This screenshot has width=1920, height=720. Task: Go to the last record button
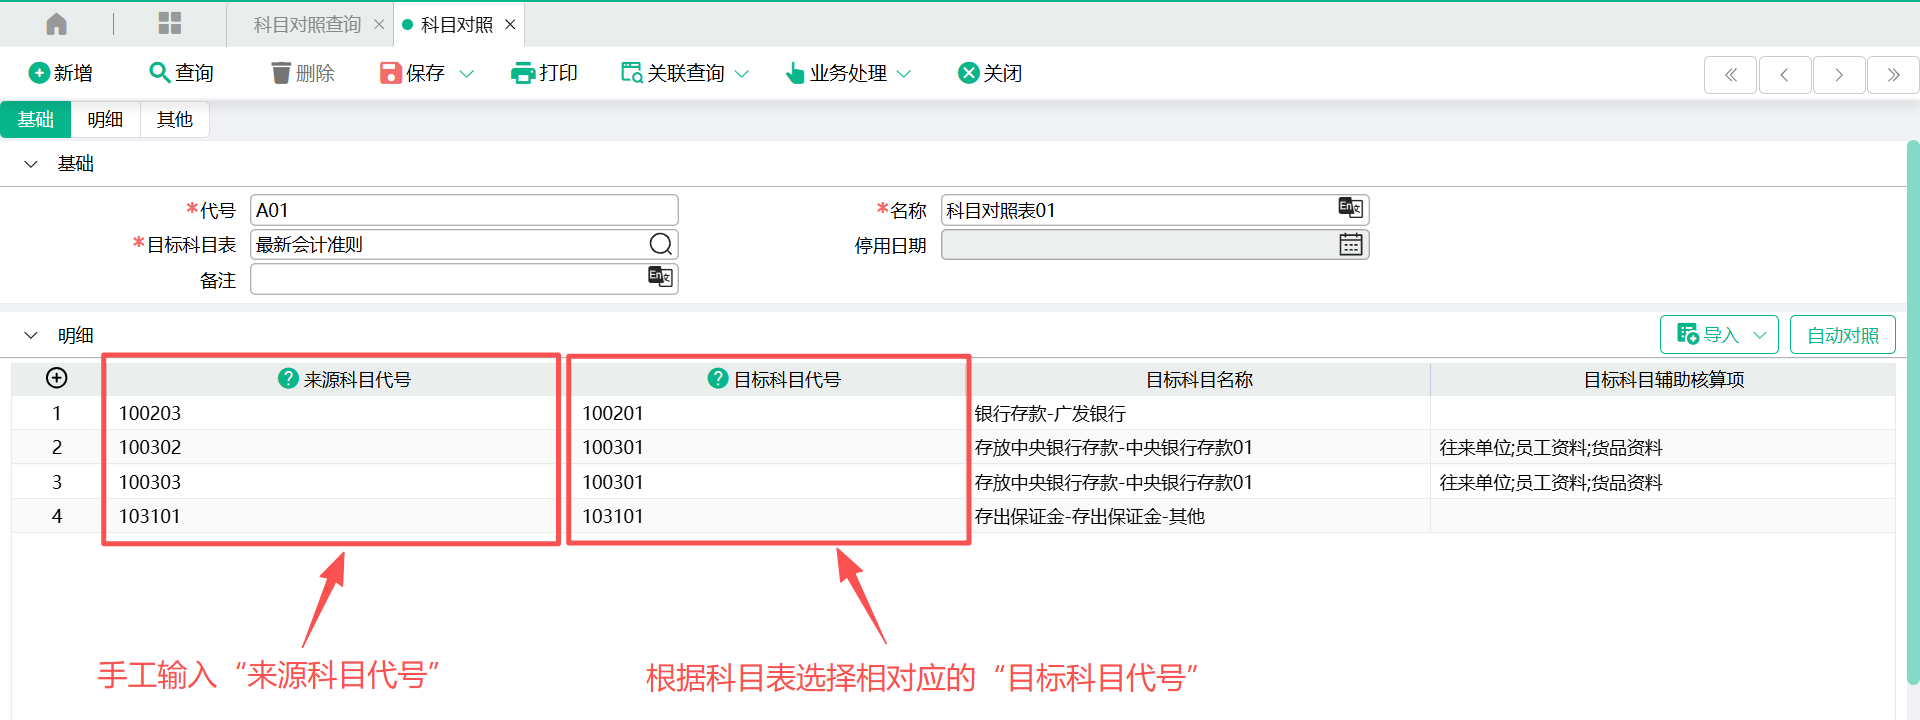click(1892, 75)
